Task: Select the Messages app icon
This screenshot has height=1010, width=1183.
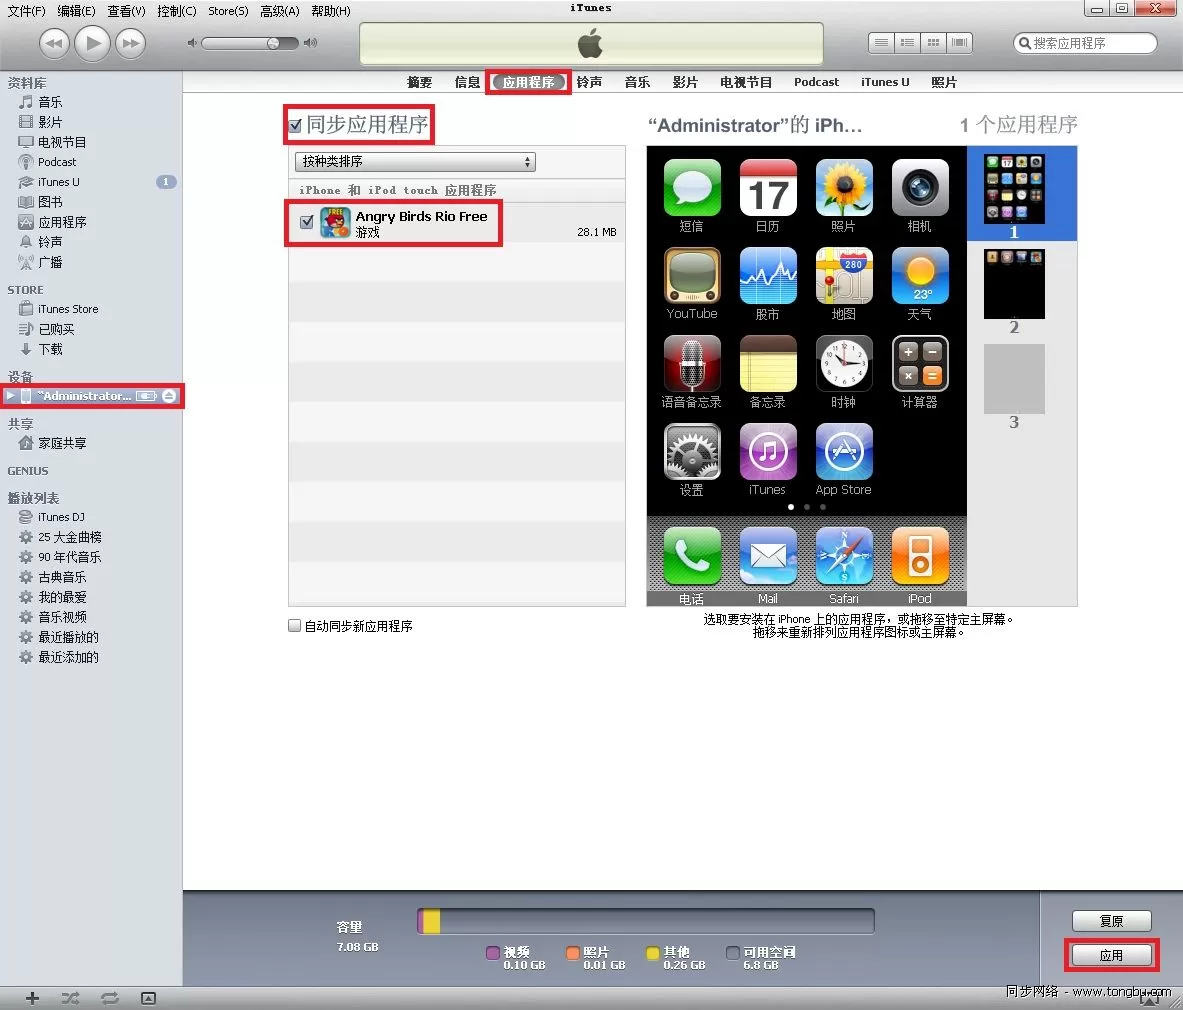Action: [692, 187]
